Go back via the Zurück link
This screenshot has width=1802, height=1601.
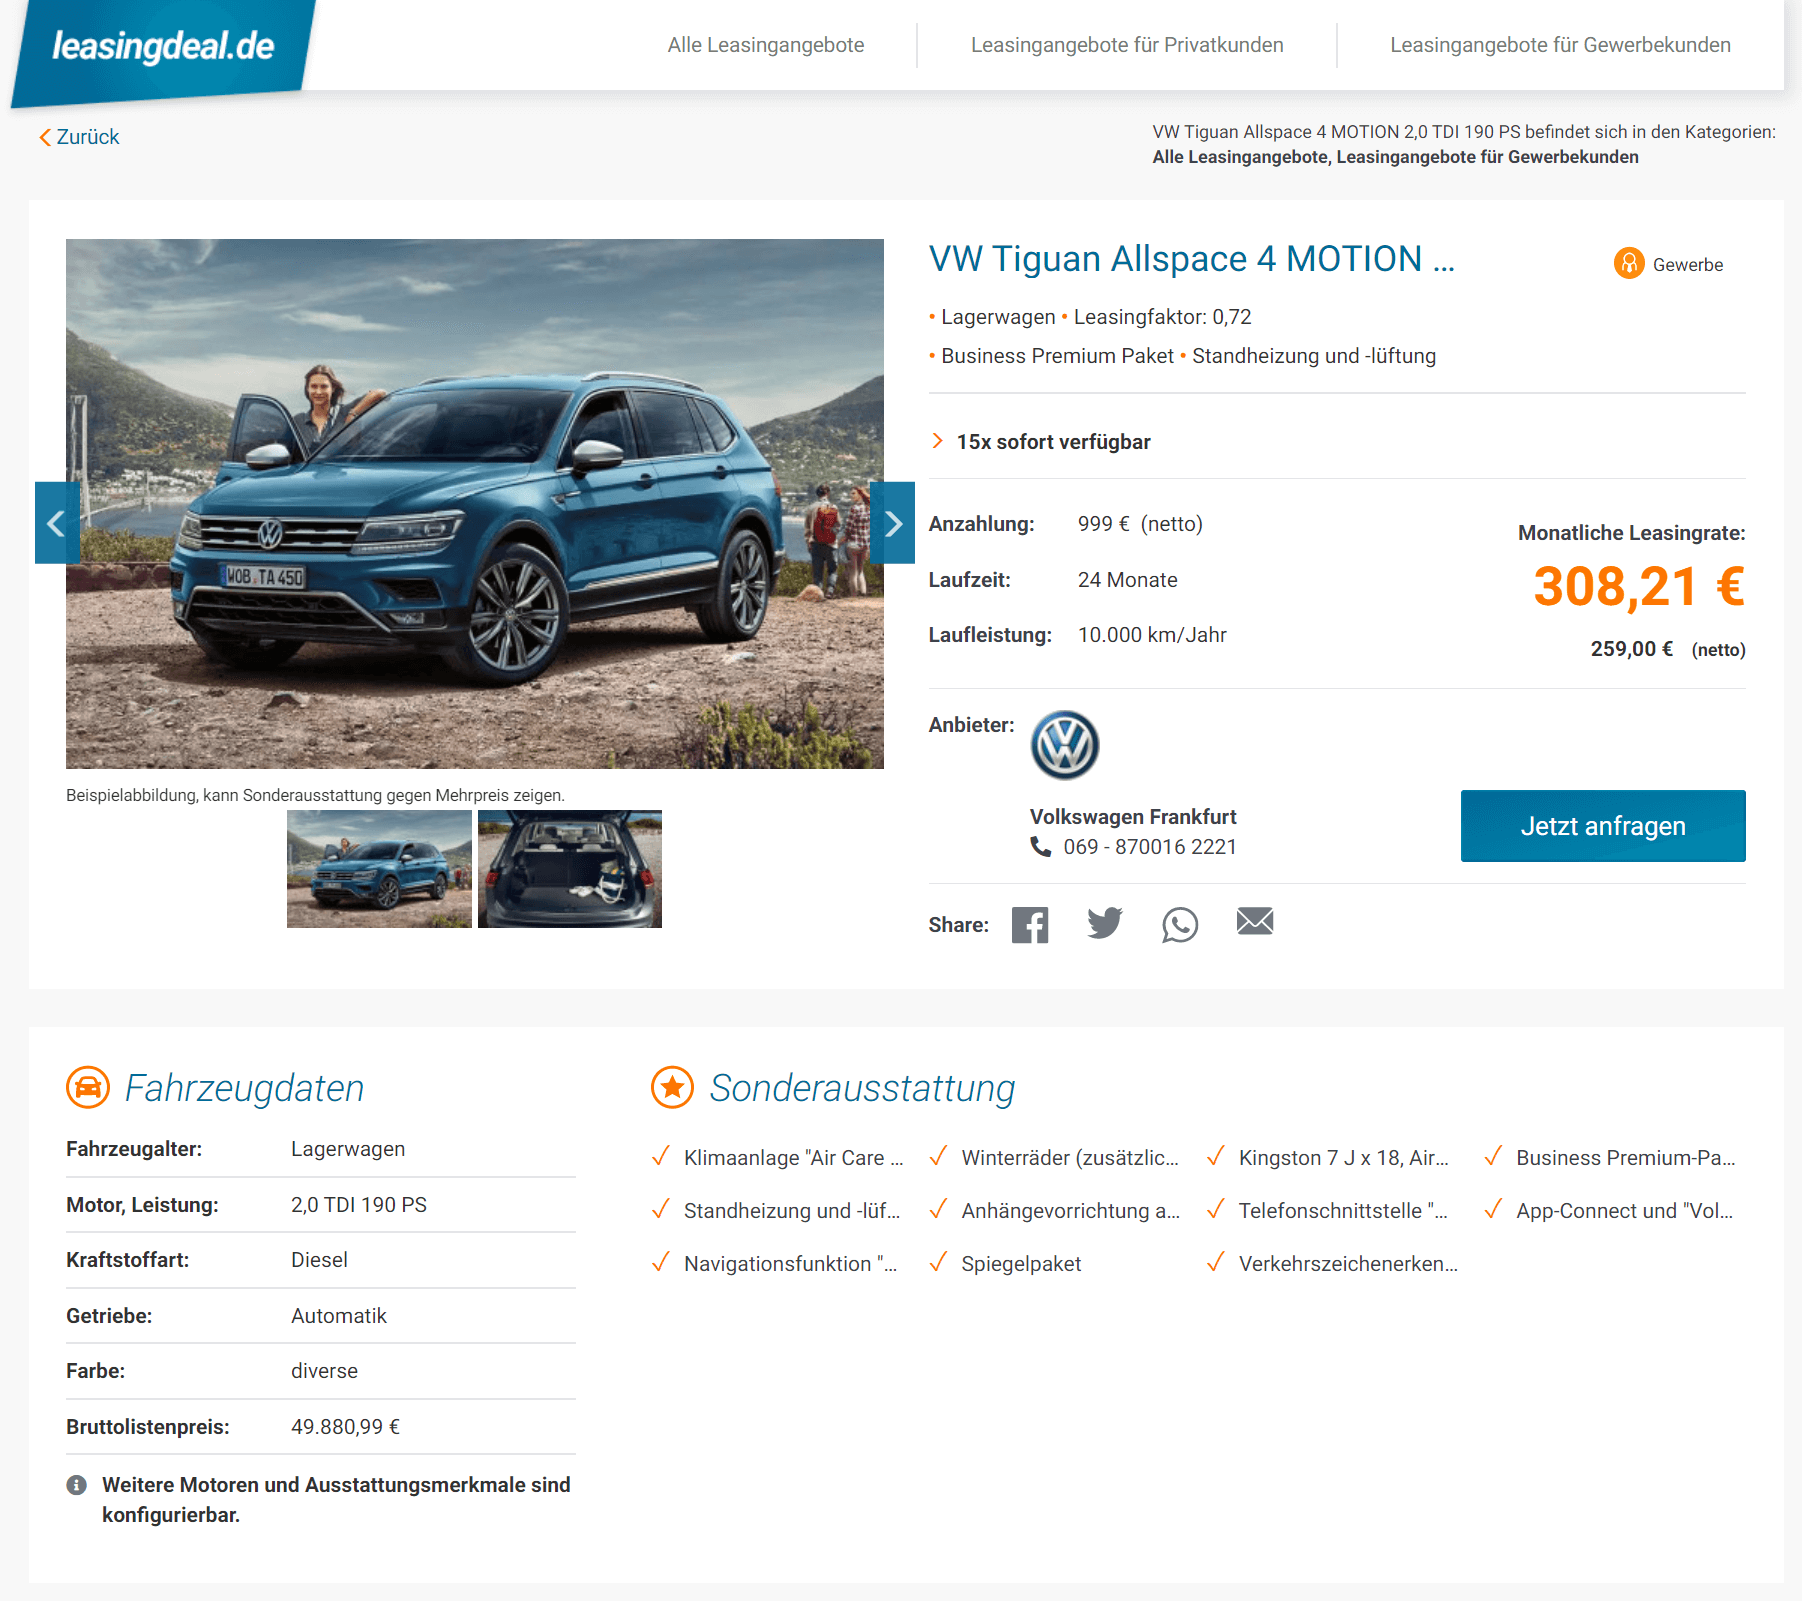pyautogui.click(x=79, y=137)
